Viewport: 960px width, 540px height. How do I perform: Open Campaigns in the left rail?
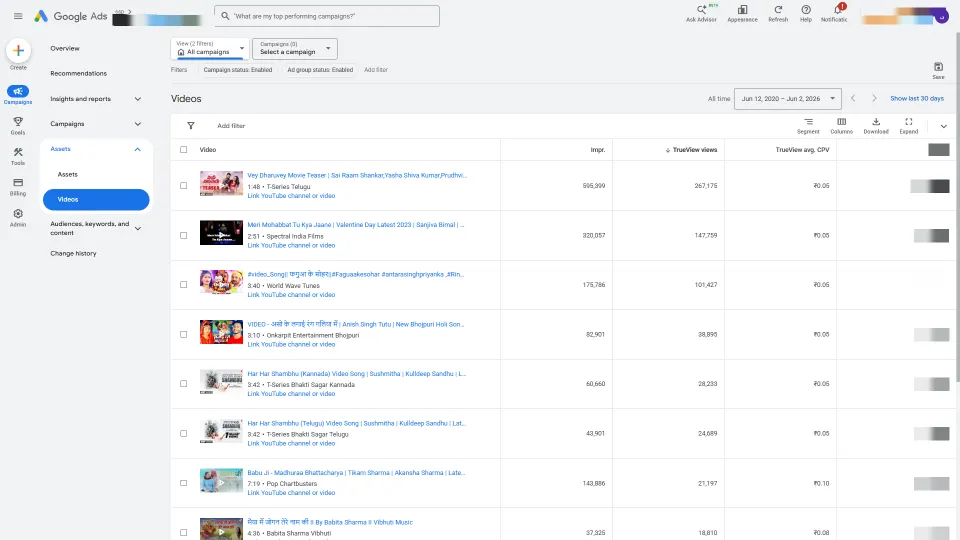coord(18,94)
